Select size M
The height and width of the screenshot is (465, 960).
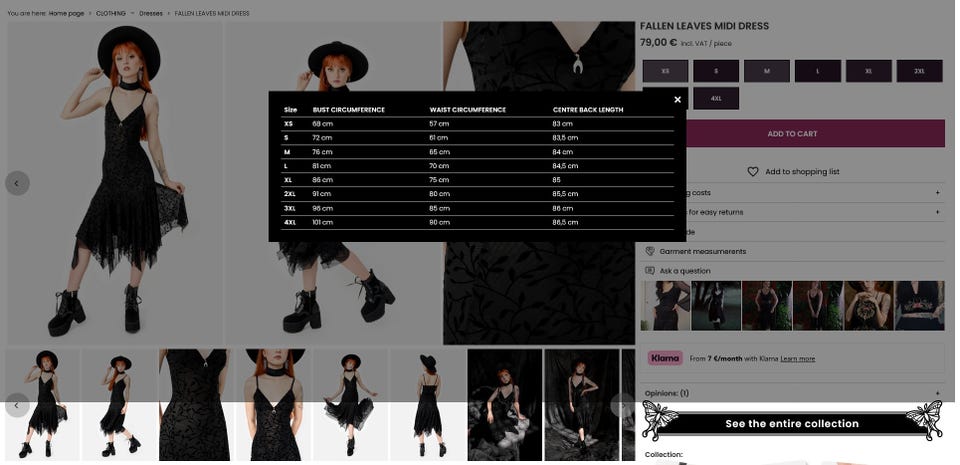767,71
